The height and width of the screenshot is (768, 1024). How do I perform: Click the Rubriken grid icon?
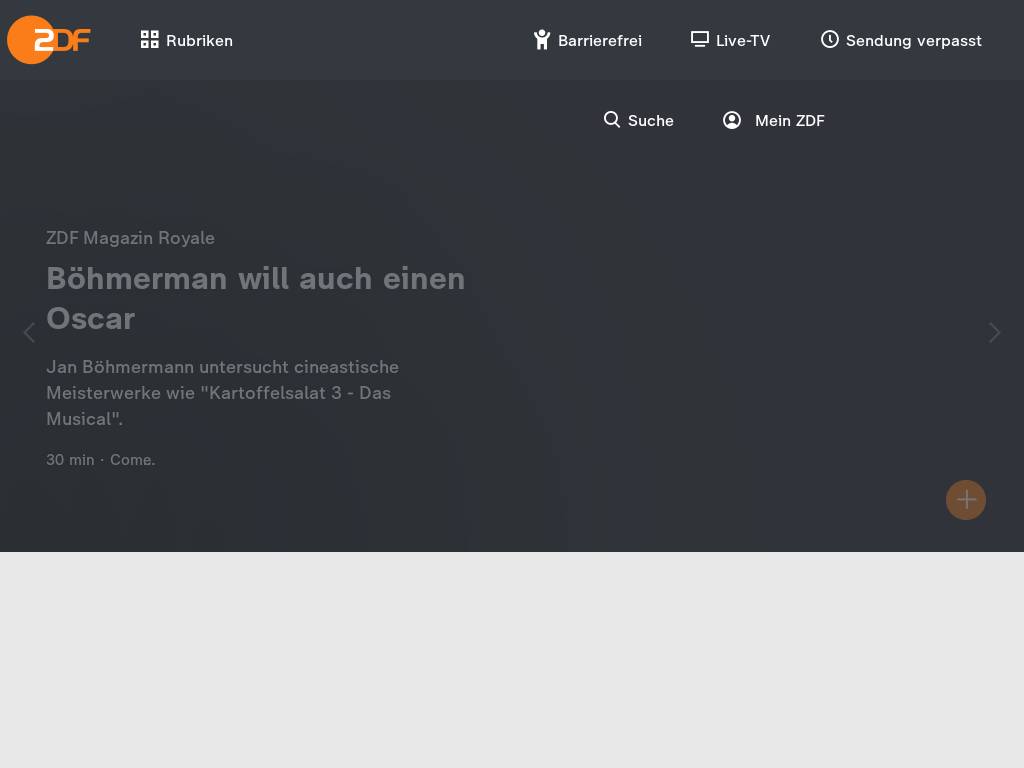tap(150, 40)
